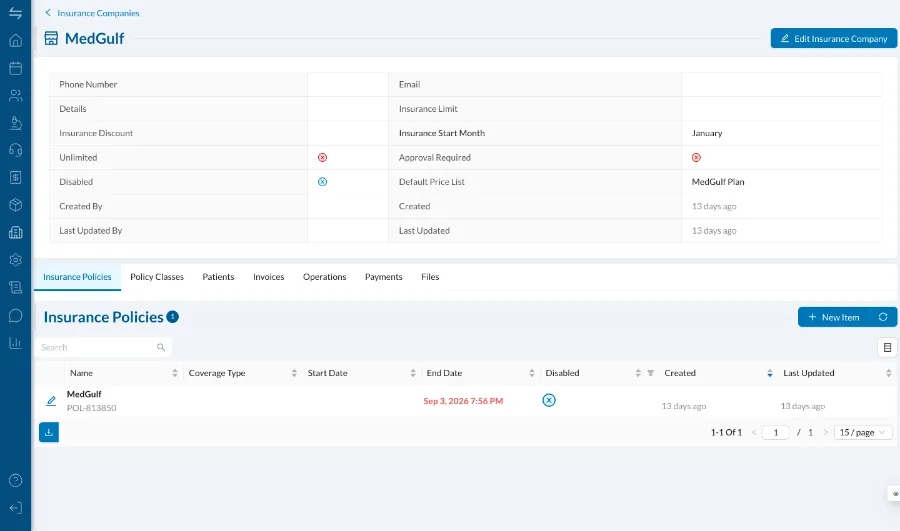
Task: Sort by the Disabled column arrows
Action: click(x=638, y=373)
